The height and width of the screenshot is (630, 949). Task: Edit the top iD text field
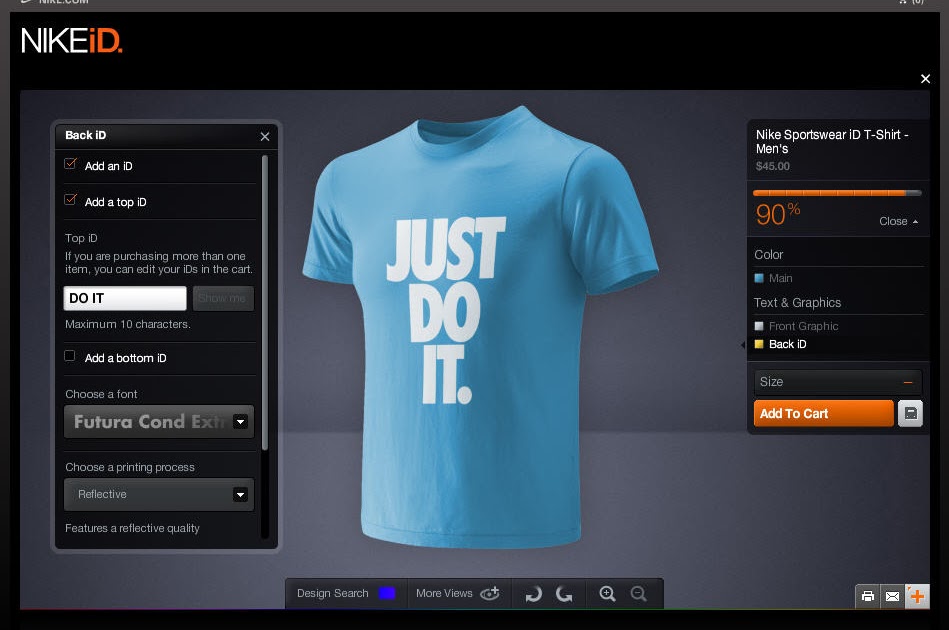pos(125,298)
